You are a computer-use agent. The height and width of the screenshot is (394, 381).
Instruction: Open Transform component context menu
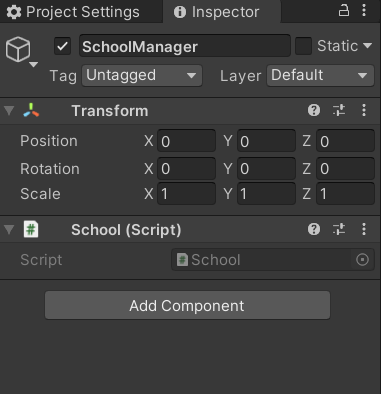point(364,110)
